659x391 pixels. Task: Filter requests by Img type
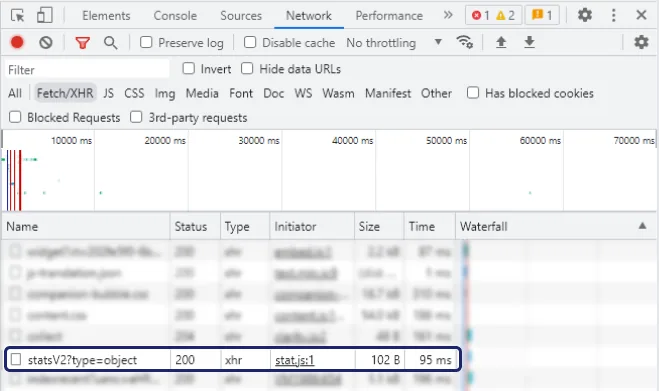tap(165, 93)
